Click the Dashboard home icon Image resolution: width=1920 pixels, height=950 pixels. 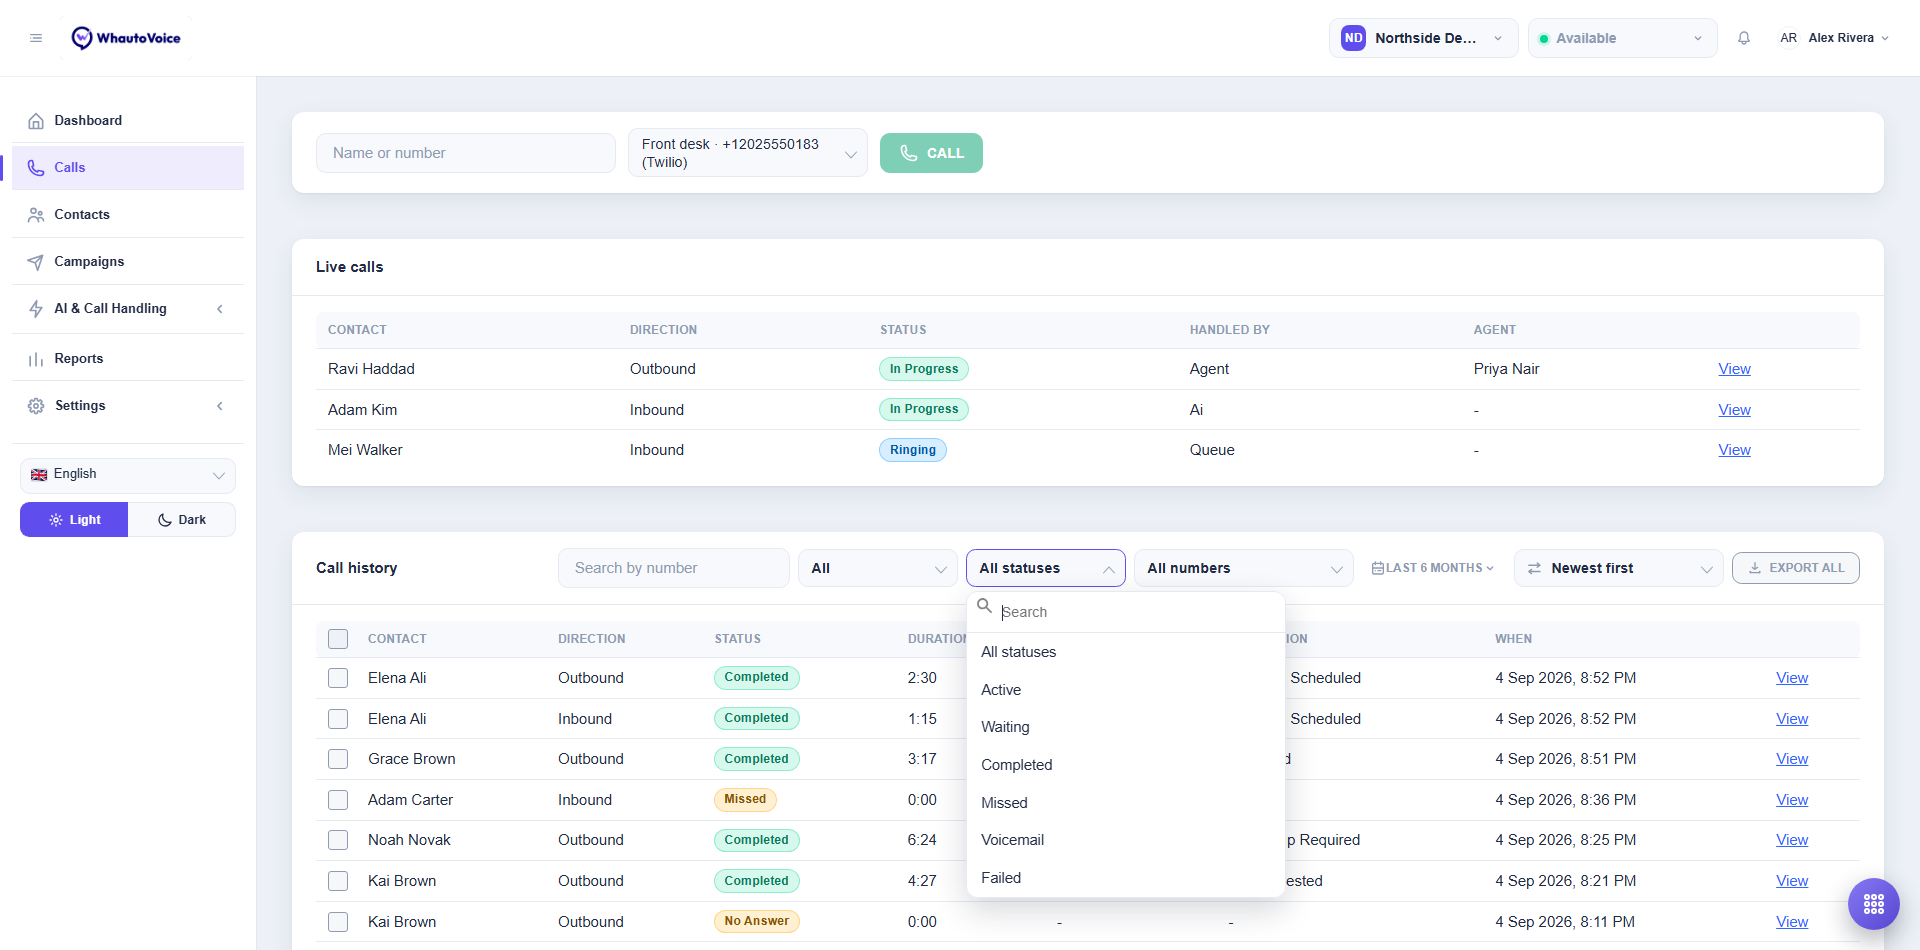[x=36, y=121]
